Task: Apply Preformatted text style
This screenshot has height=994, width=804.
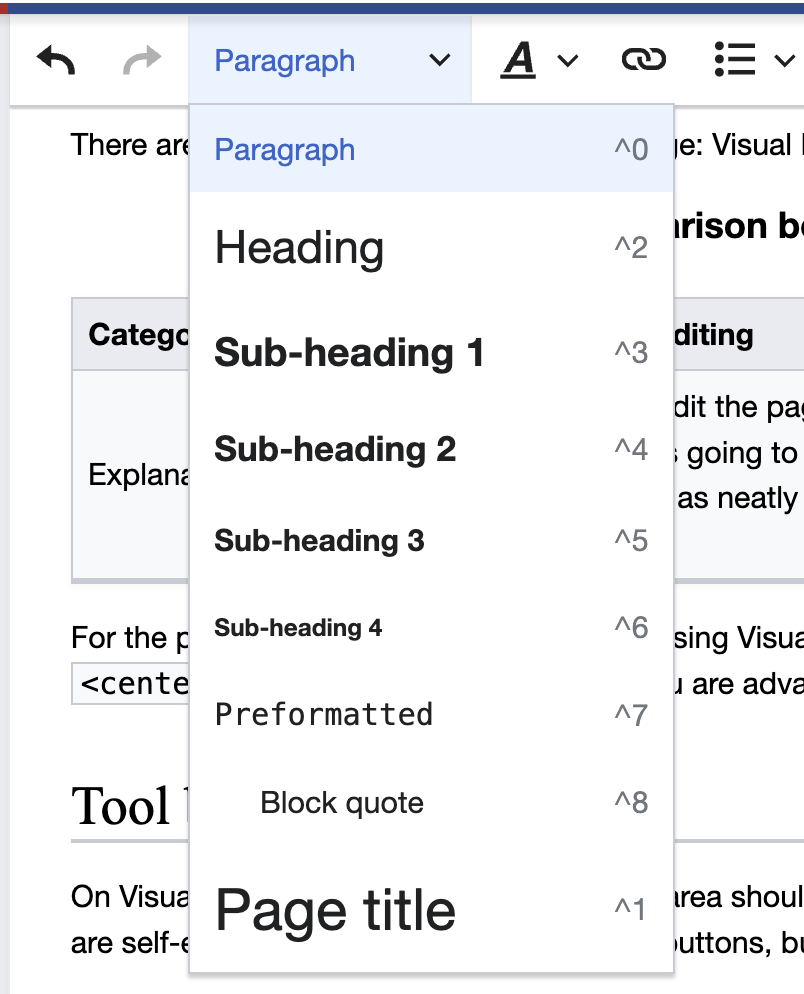Action: tap(324, 715)
